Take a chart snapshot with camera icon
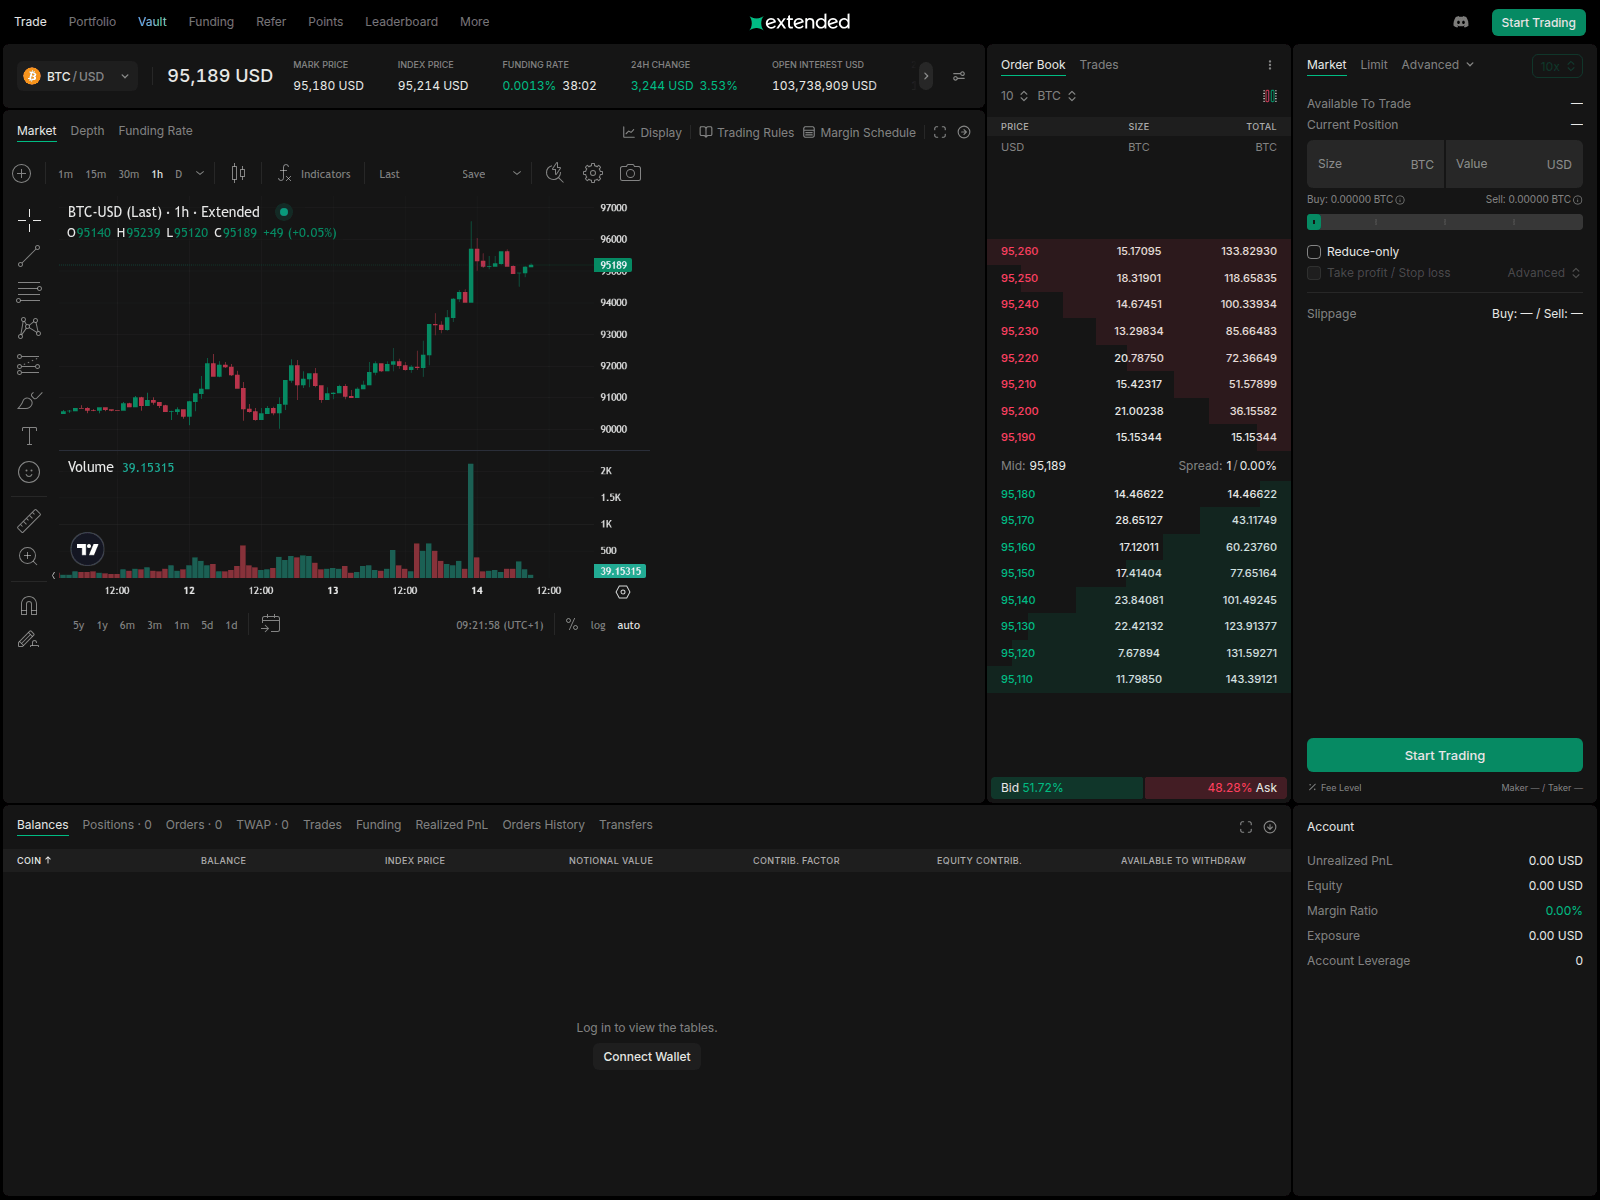Image resolution: width=1600 pixels, height=1200 pixels. coord(630,173)
